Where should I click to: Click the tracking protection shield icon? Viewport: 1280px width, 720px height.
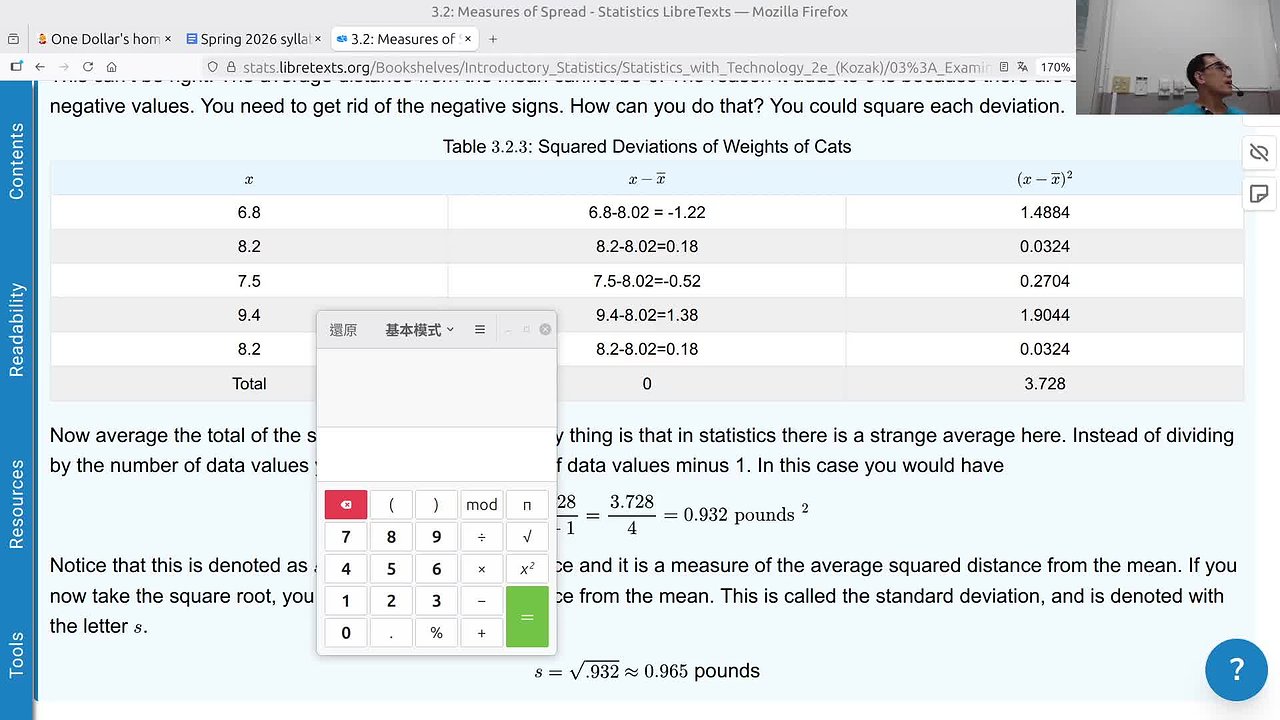coord(213,67)
